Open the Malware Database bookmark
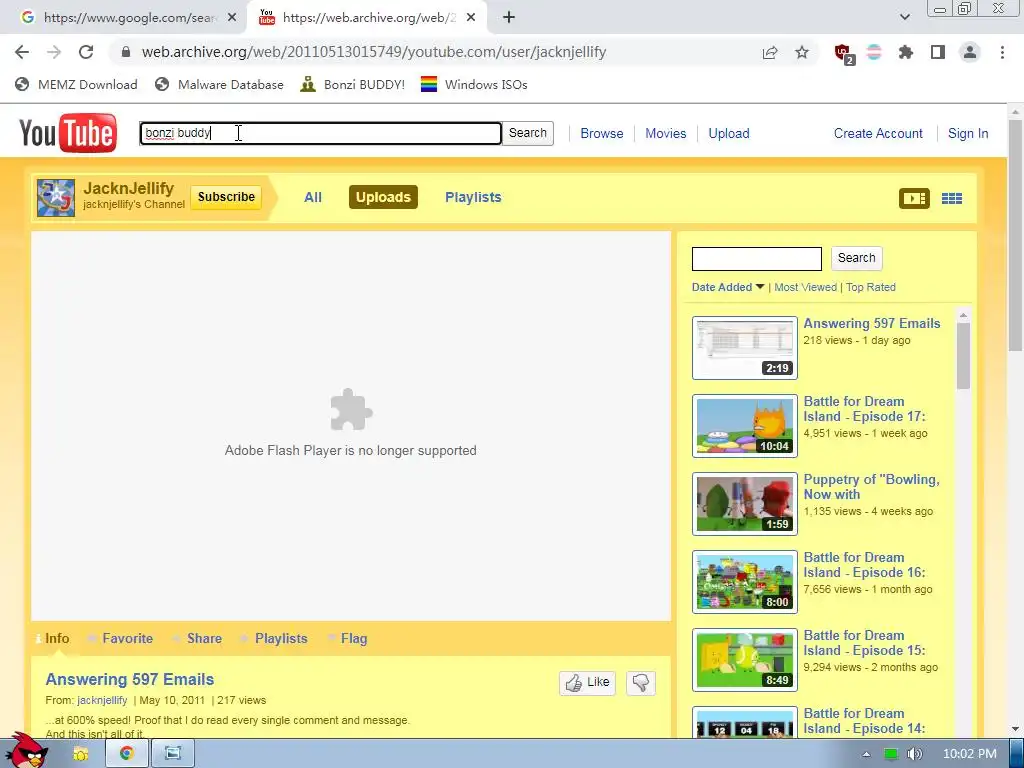The image size is (1024, 768). [219, 84]
